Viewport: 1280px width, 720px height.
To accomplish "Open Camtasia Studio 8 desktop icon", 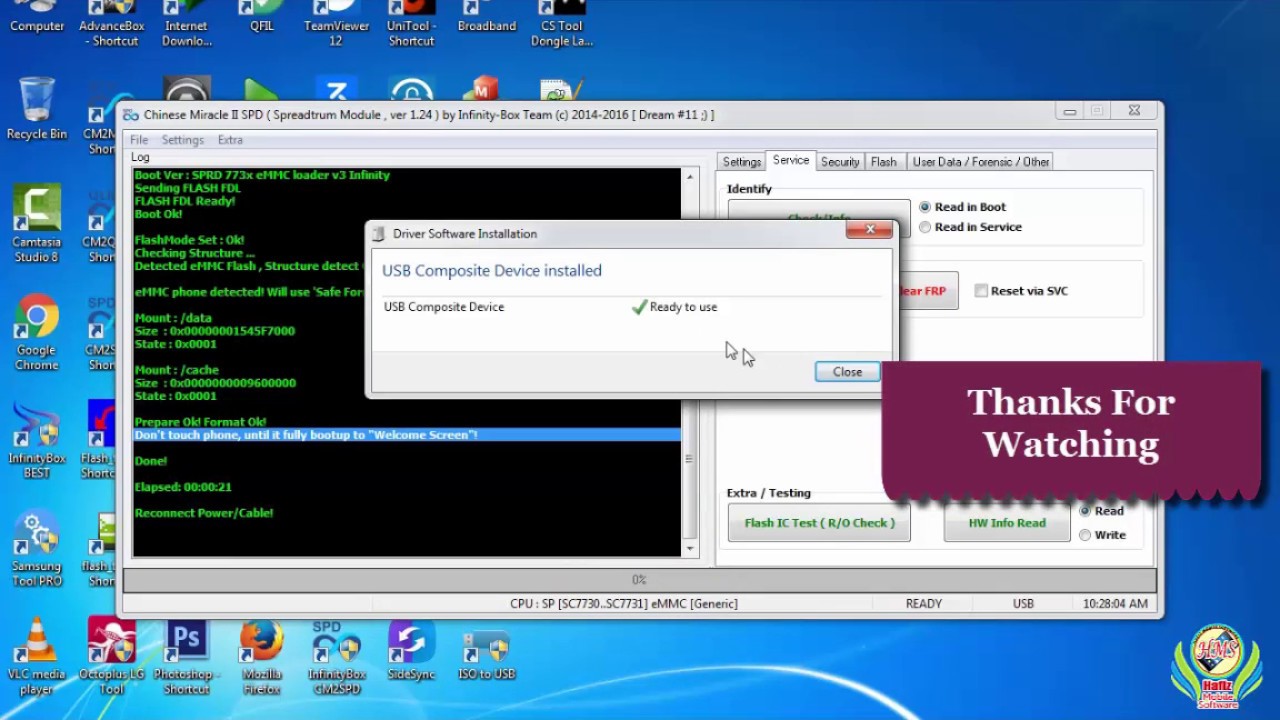I will (37, 223).
